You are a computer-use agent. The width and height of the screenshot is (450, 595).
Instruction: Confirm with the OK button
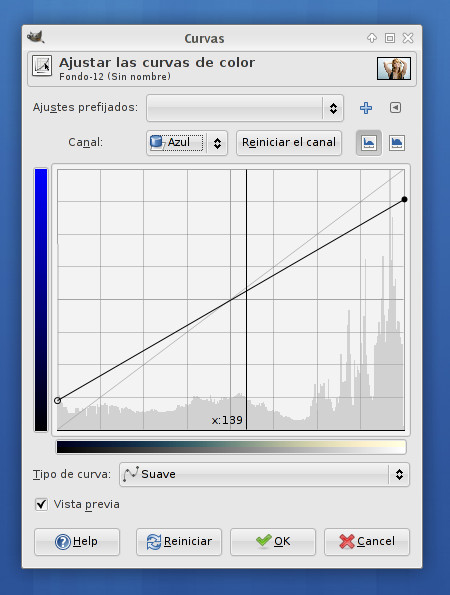pos(273,542)
